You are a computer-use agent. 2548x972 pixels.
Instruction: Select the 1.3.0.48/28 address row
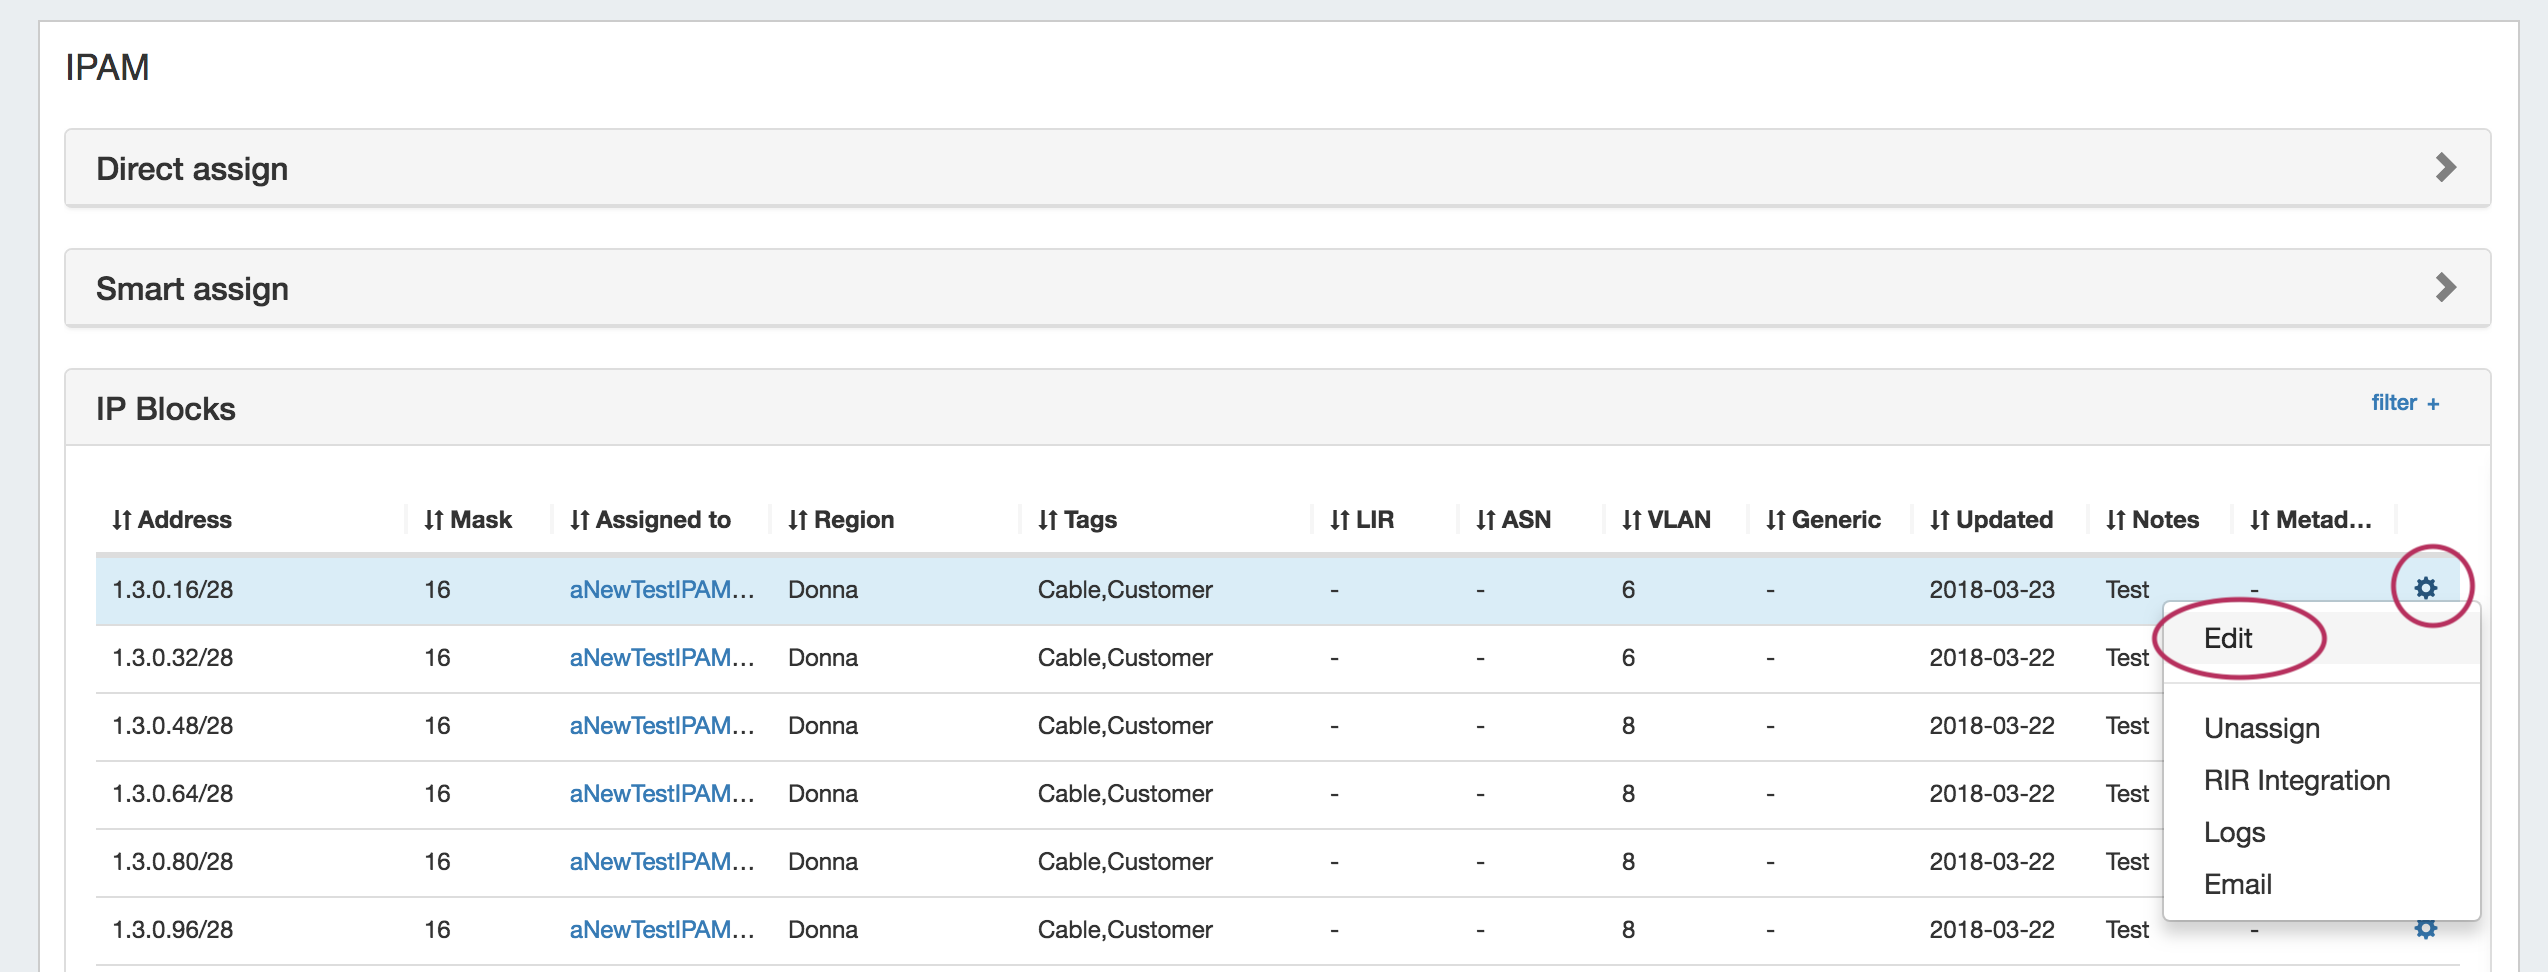click(x=173, y=726)
